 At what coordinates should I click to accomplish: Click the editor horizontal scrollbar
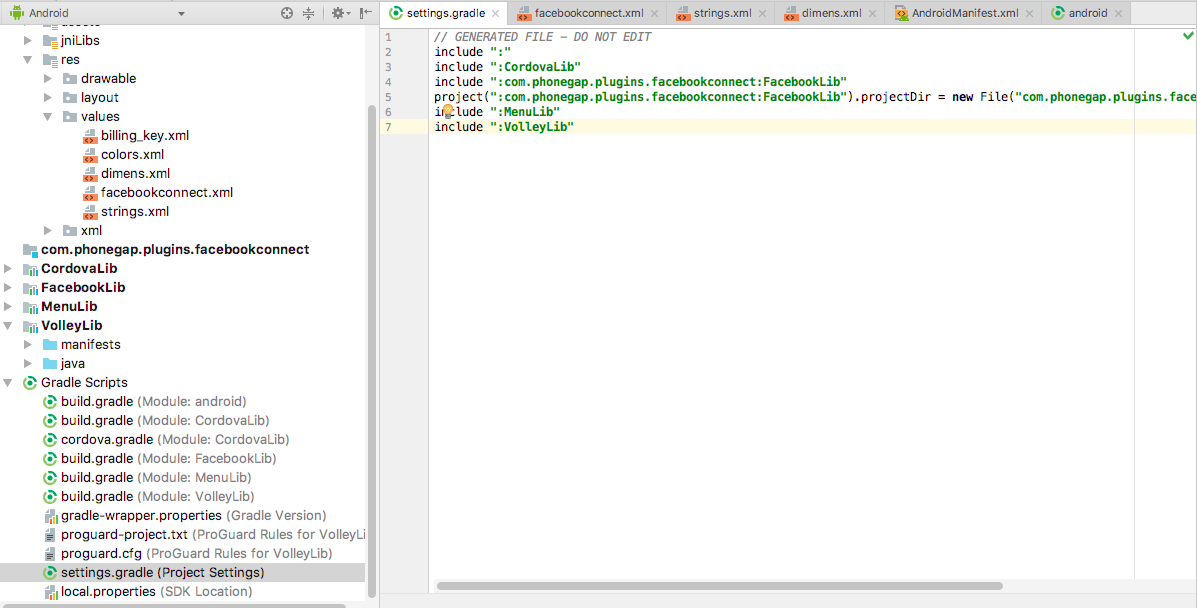720,586
